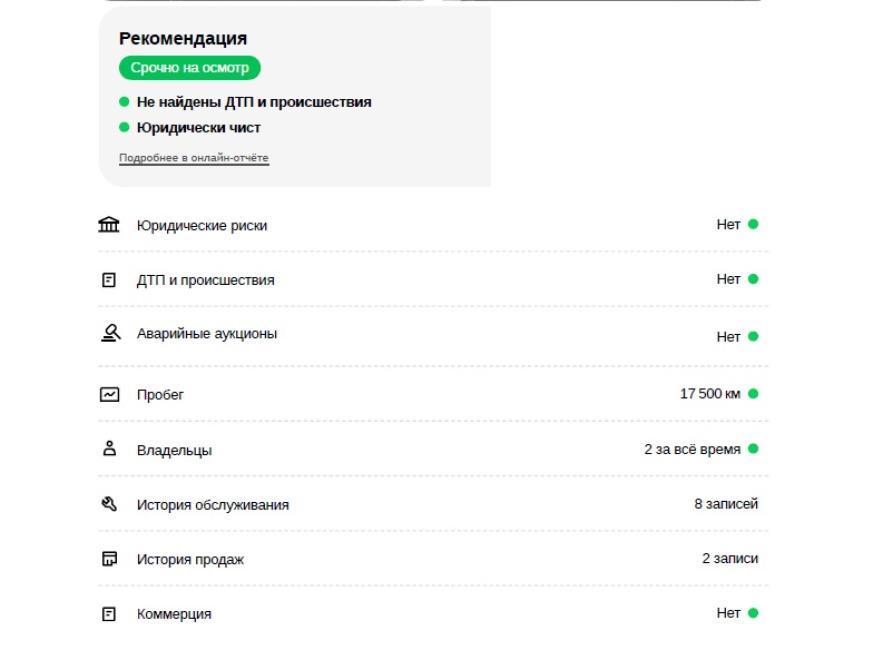Select the ДТП и происшествия row label
The image size is (893, 670).
pyautogui.click(x=206, y=280)
